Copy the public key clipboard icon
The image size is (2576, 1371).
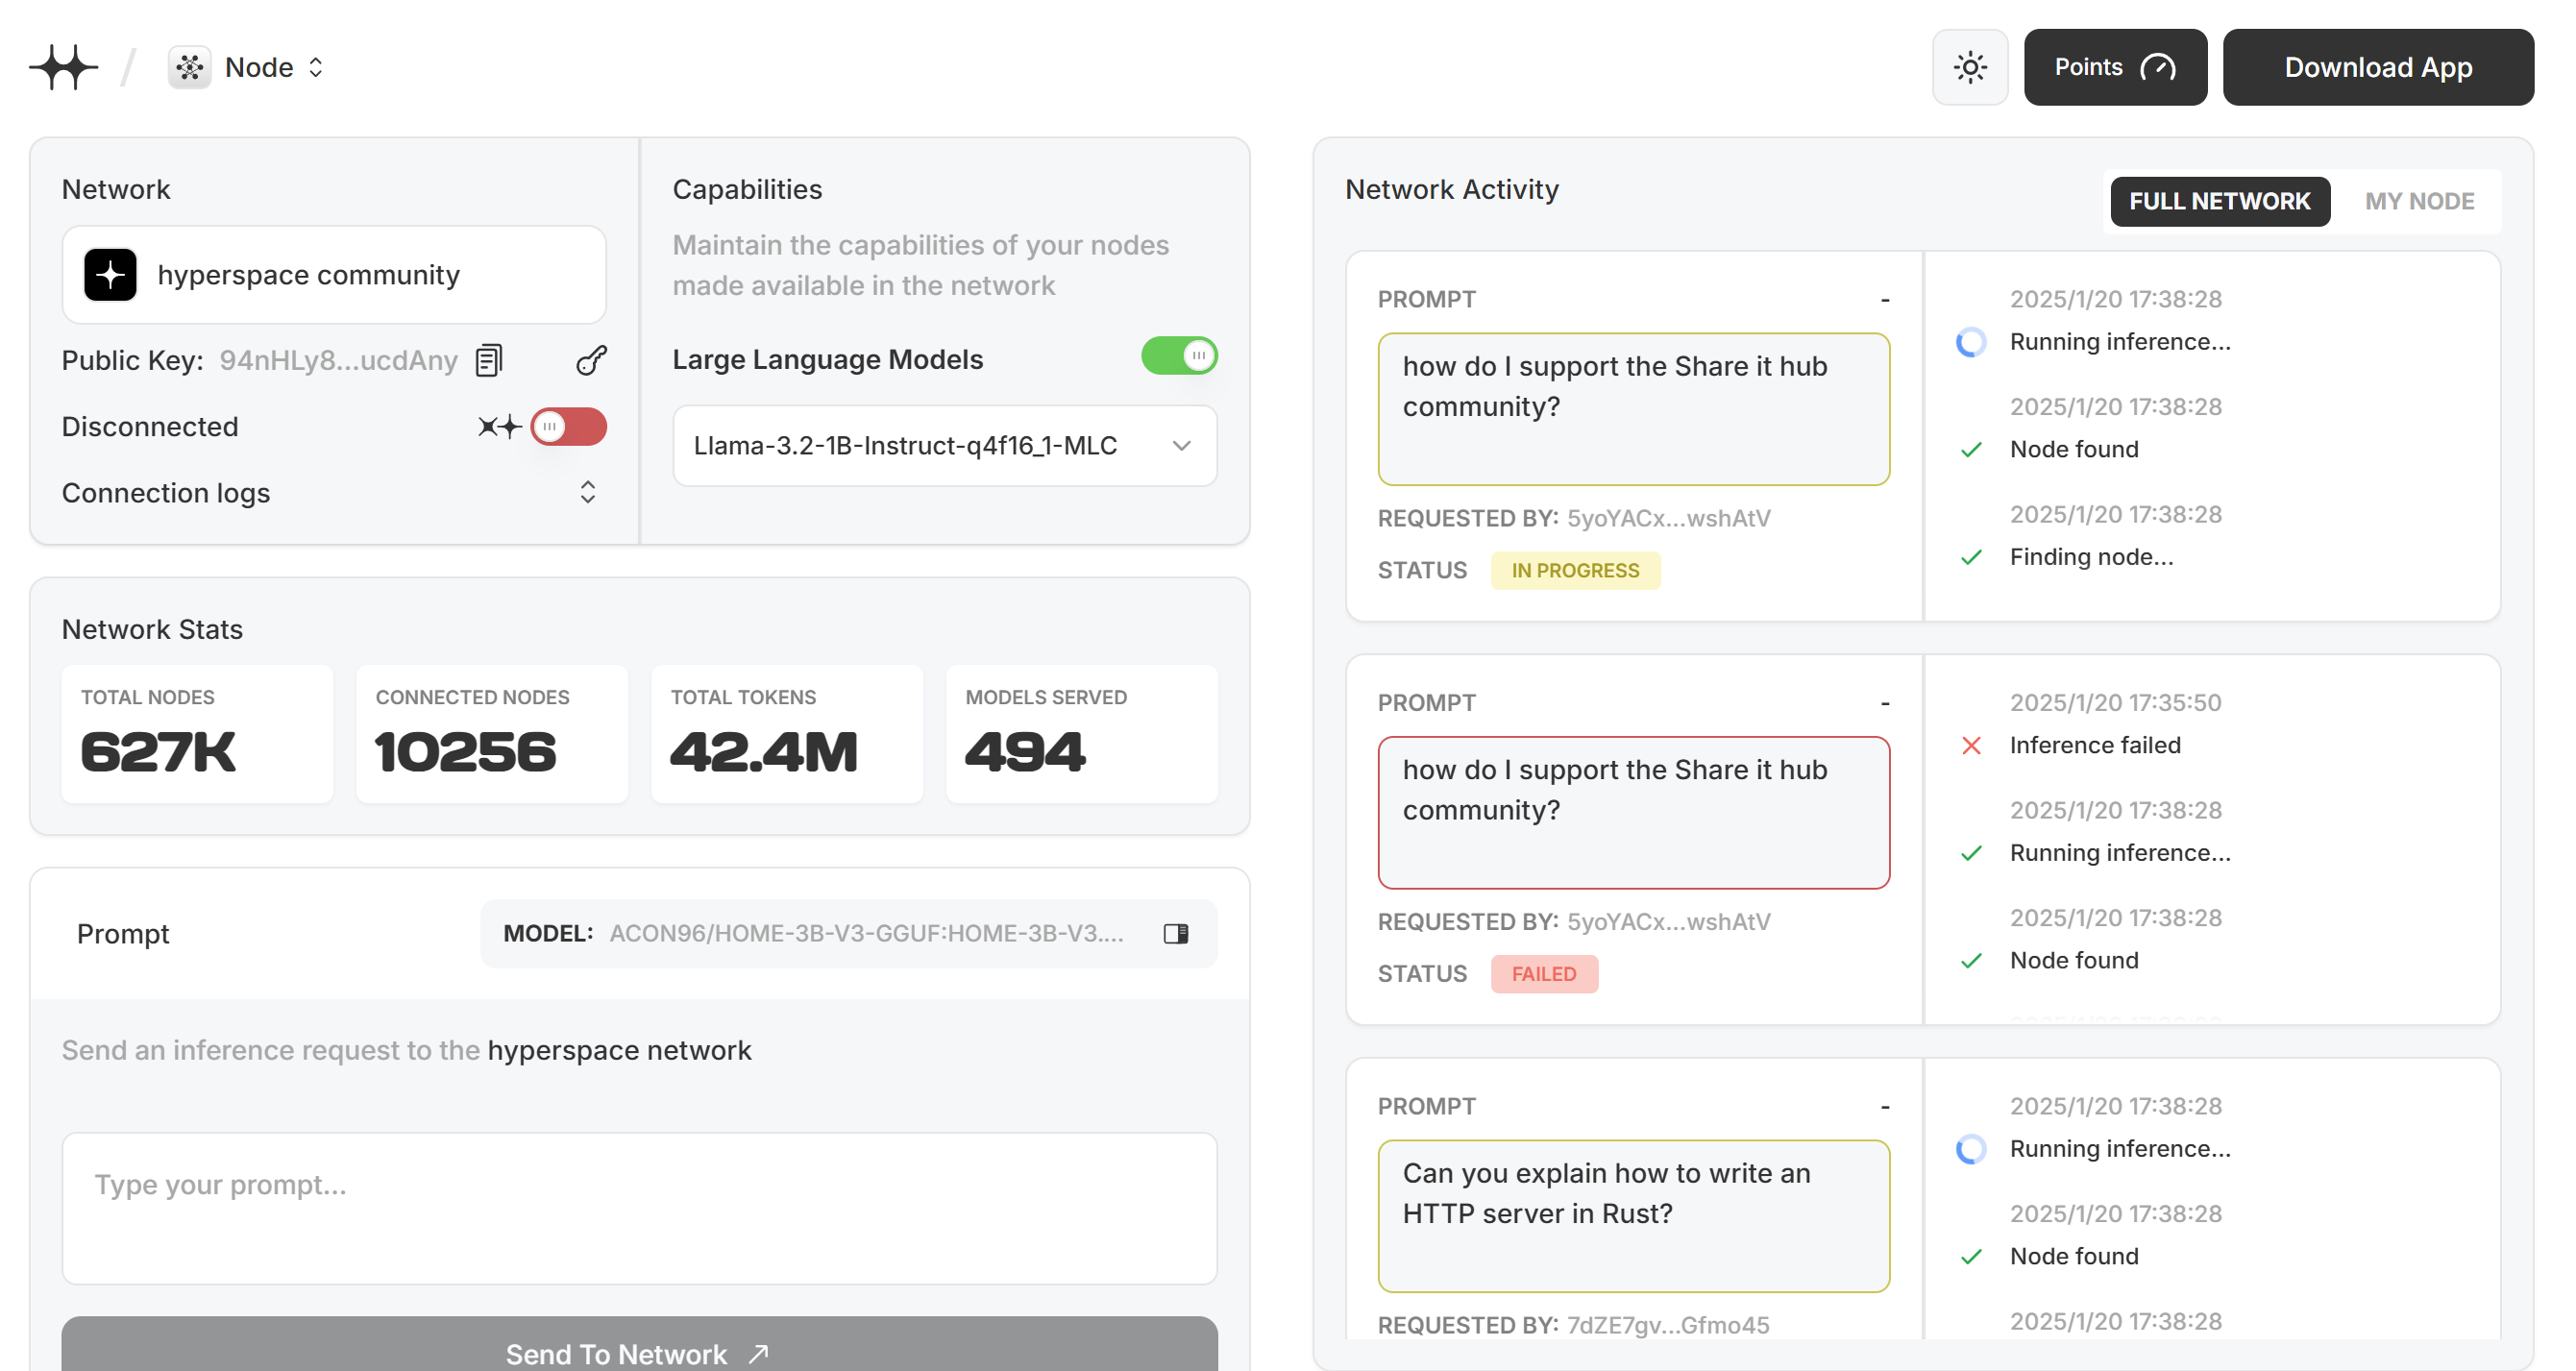(x=489, y=360)
